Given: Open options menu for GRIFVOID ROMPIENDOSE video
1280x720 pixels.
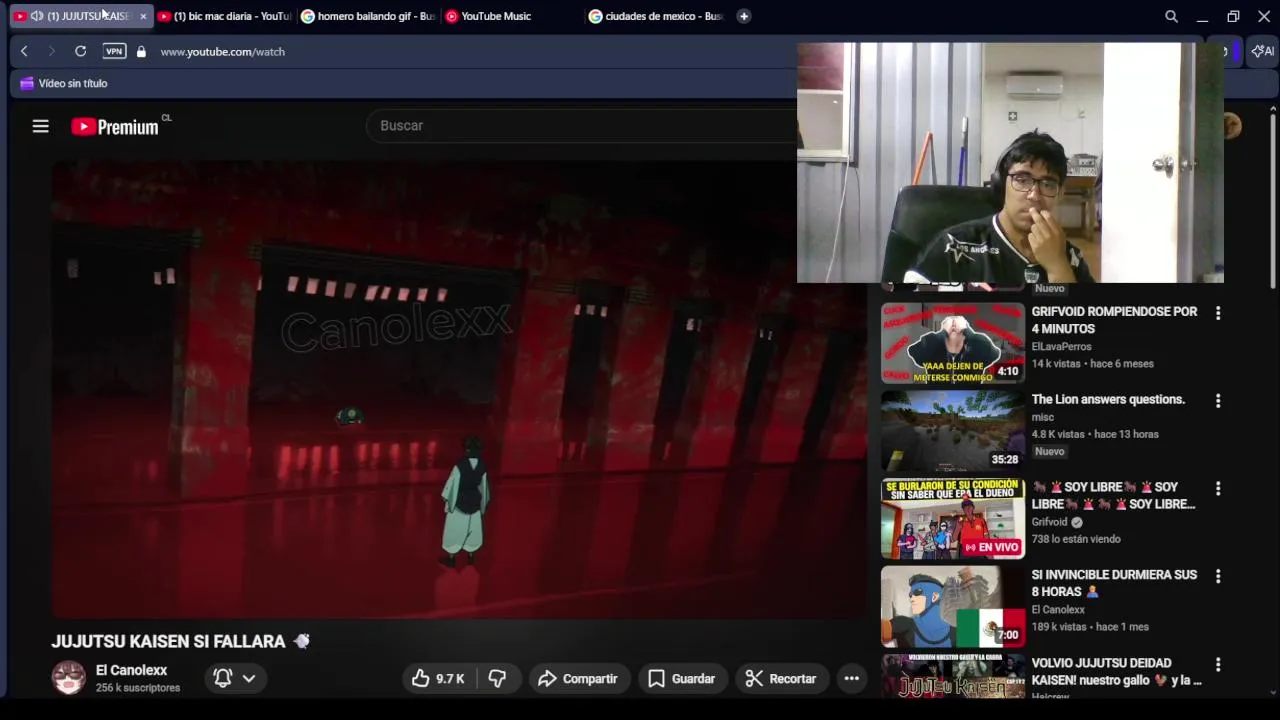Looking at the screenshot, I should coord(1217,313).
